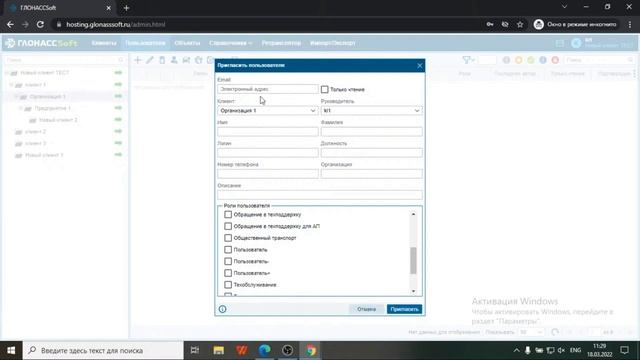Select the green circle status icon

point(531,60)
